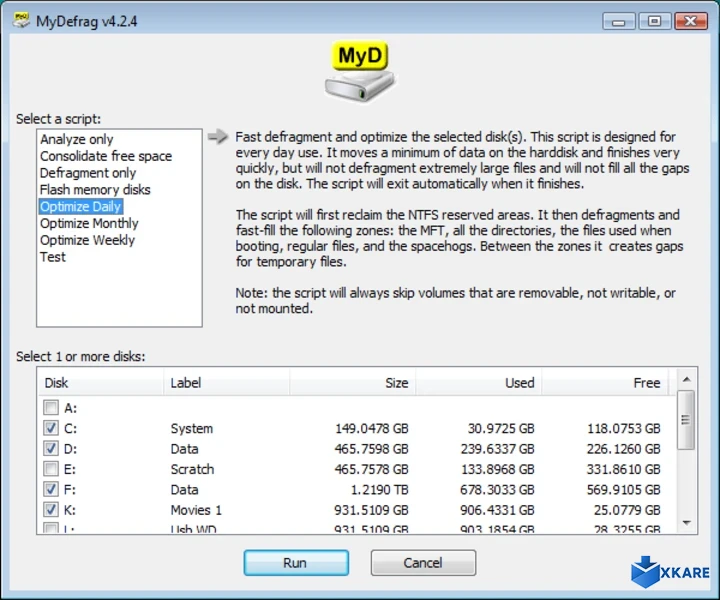
Task: Click the 149.0478 GB size value
Action: coord(371,428)
